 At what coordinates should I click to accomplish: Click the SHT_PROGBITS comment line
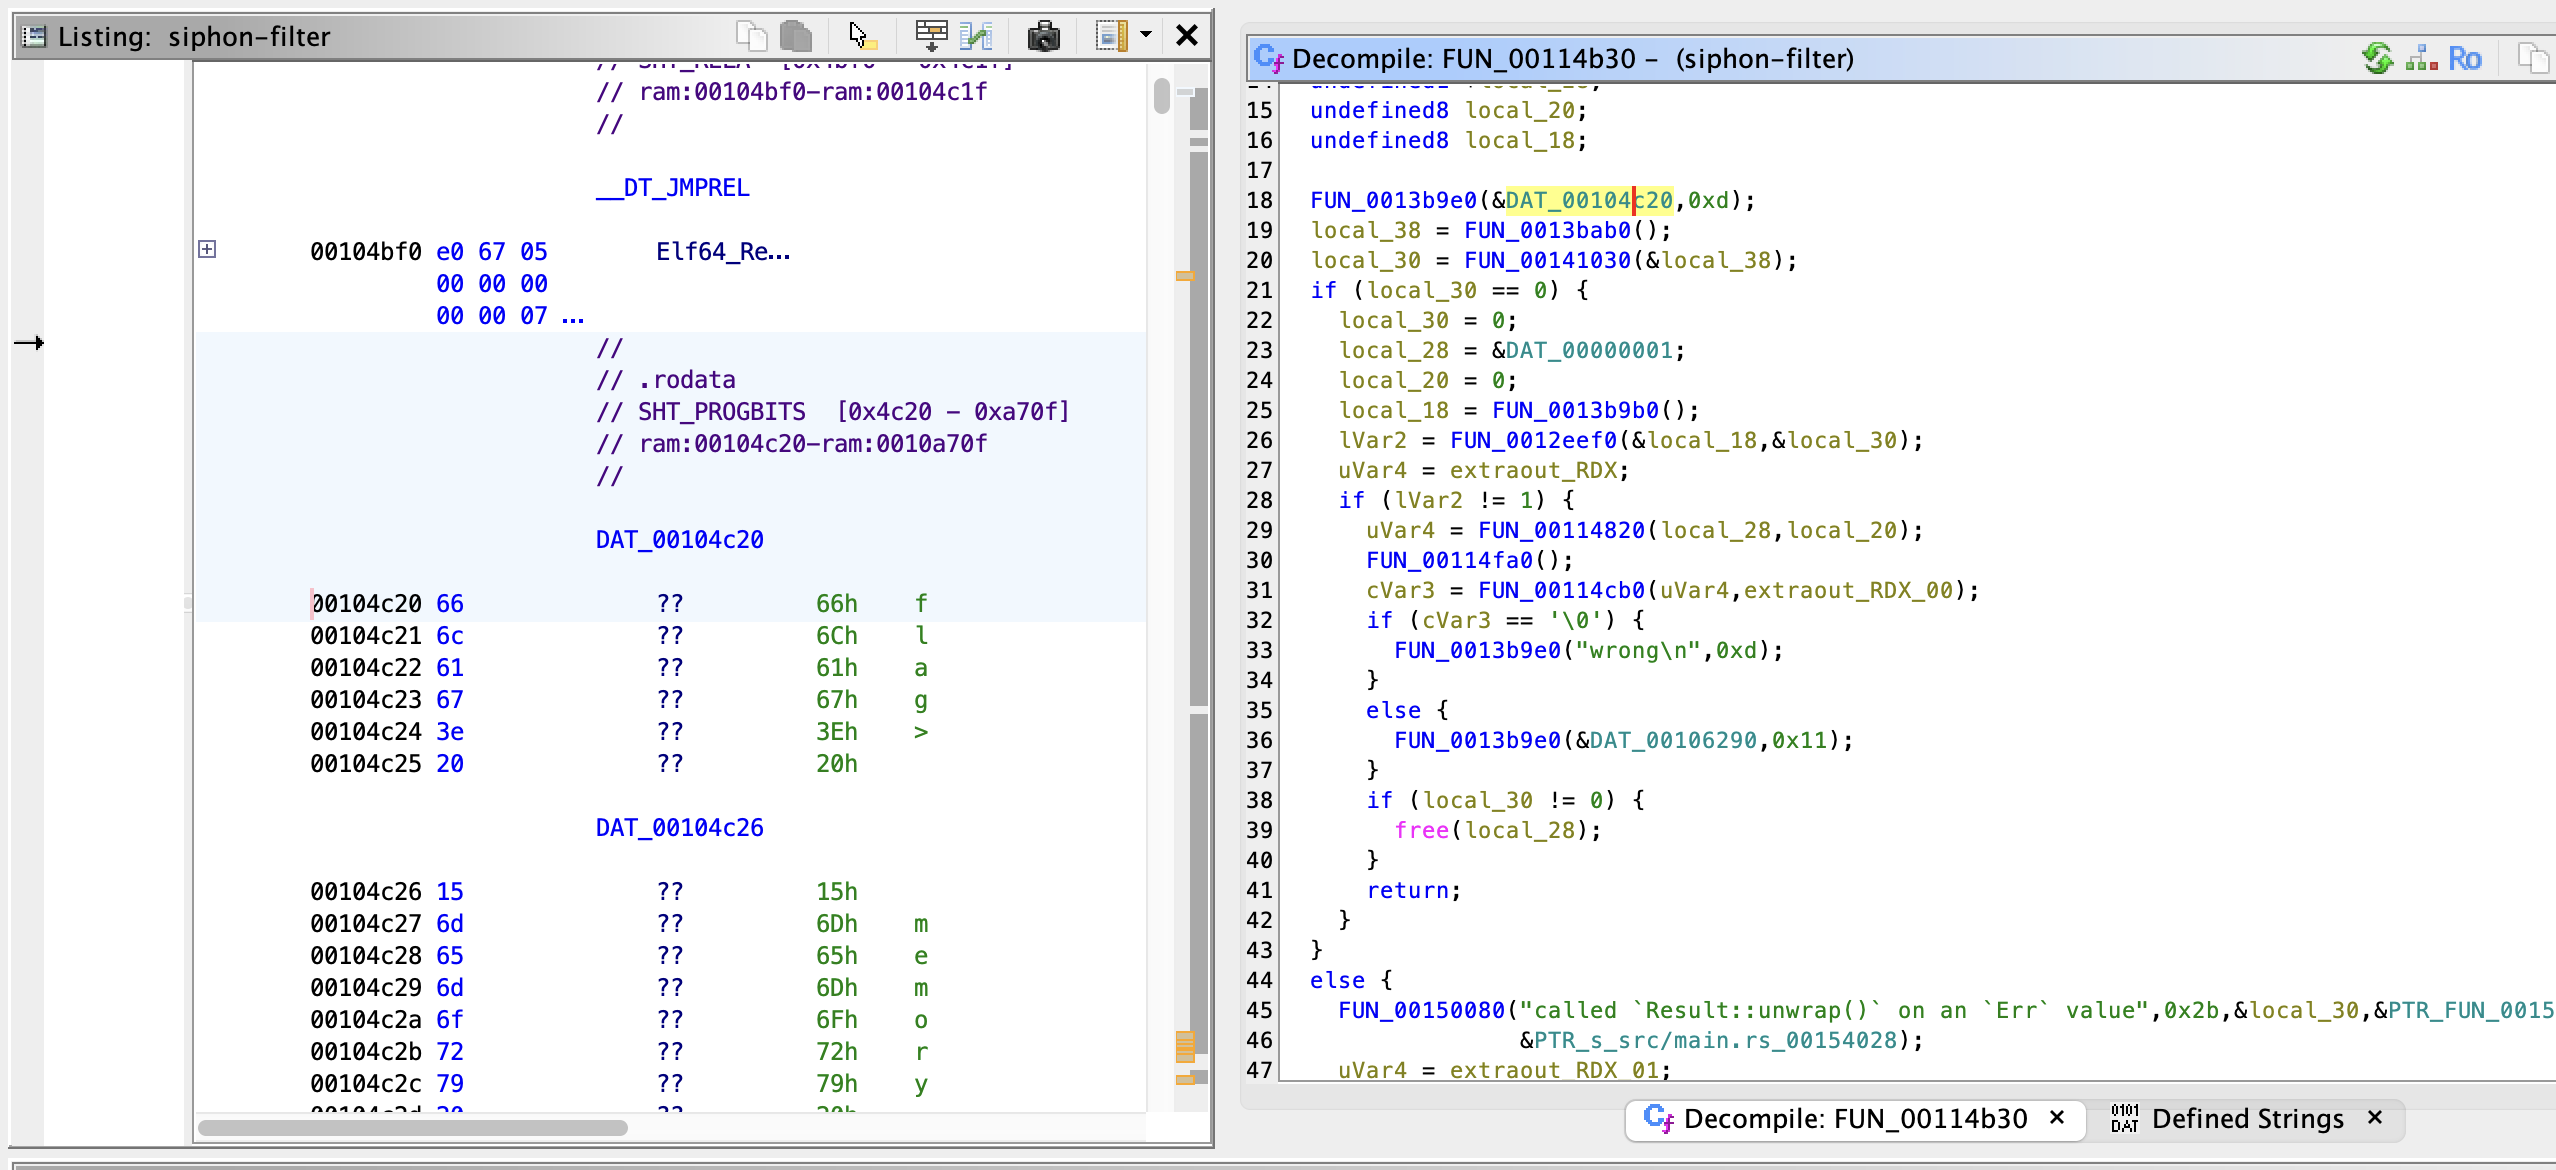833,412
